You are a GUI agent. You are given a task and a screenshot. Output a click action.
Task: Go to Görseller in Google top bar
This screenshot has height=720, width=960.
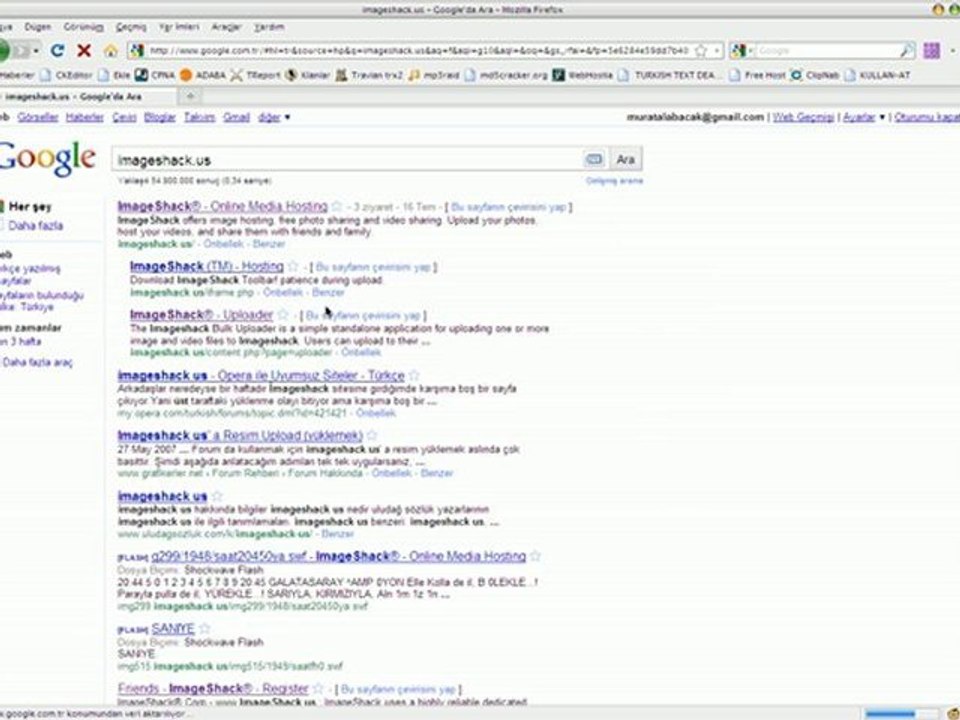point(38,117)
